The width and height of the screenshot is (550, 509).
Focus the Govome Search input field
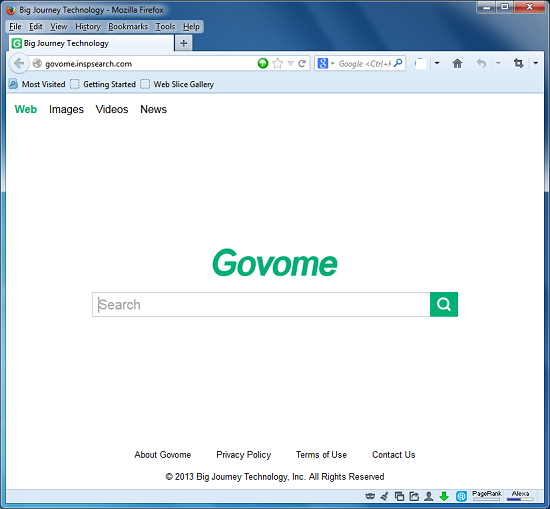point(261,304)
